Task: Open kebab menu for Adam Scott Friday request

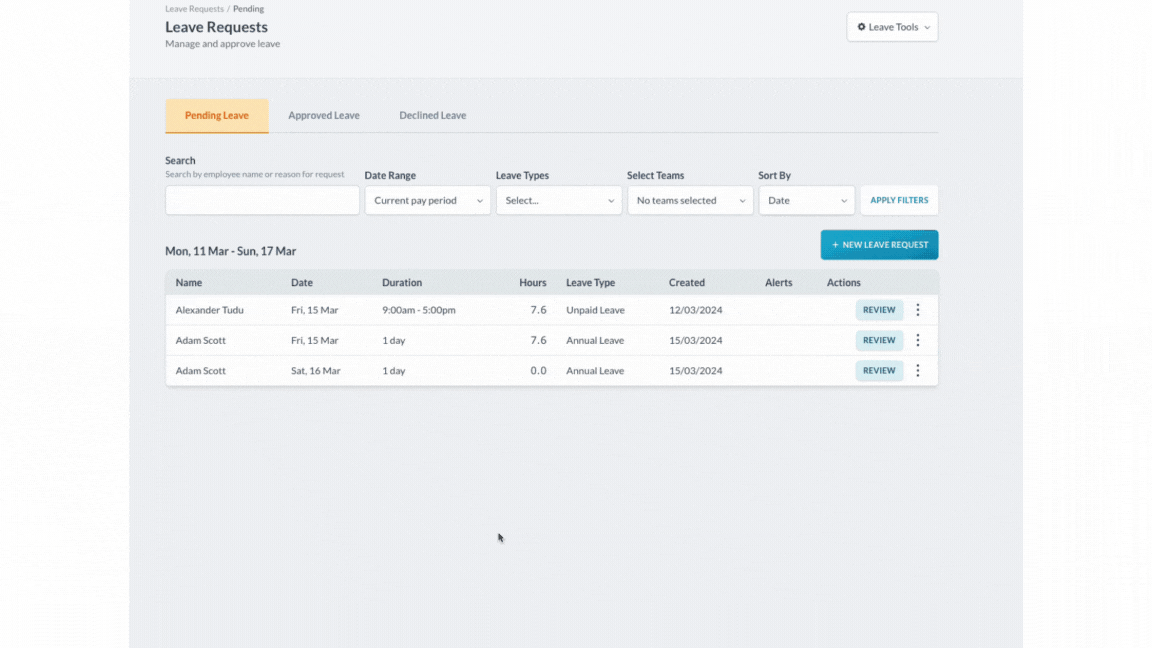Action: [x=918, y=340]
